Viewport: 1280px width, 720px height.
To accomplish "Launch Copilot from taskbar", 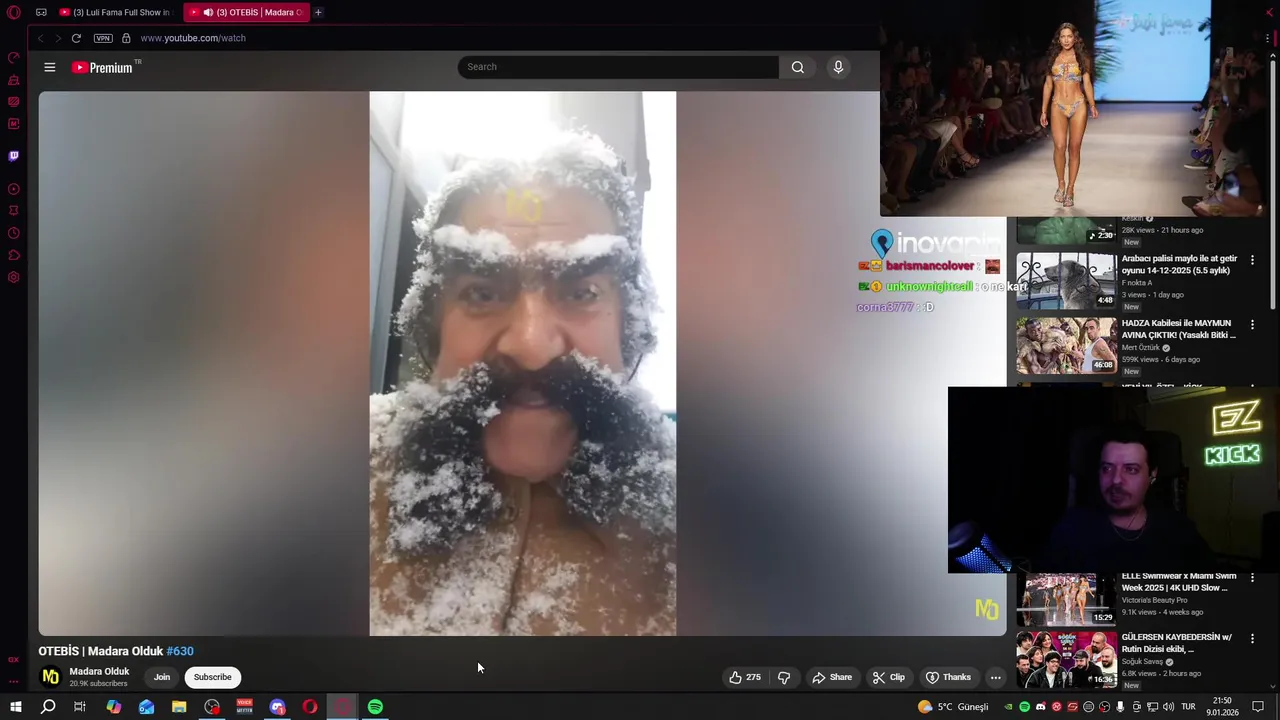I will tap(113, 707).
